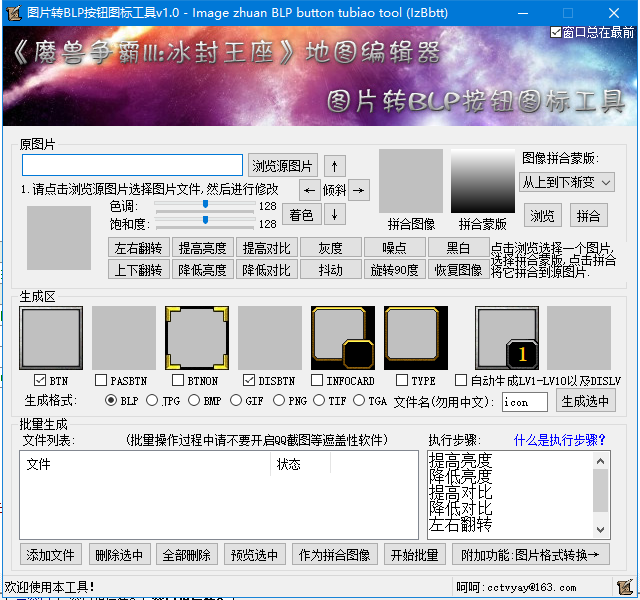Click the 添加文件 add files button
The width and height of the screenshot is (640, 600).
click(x=51, y=554)
